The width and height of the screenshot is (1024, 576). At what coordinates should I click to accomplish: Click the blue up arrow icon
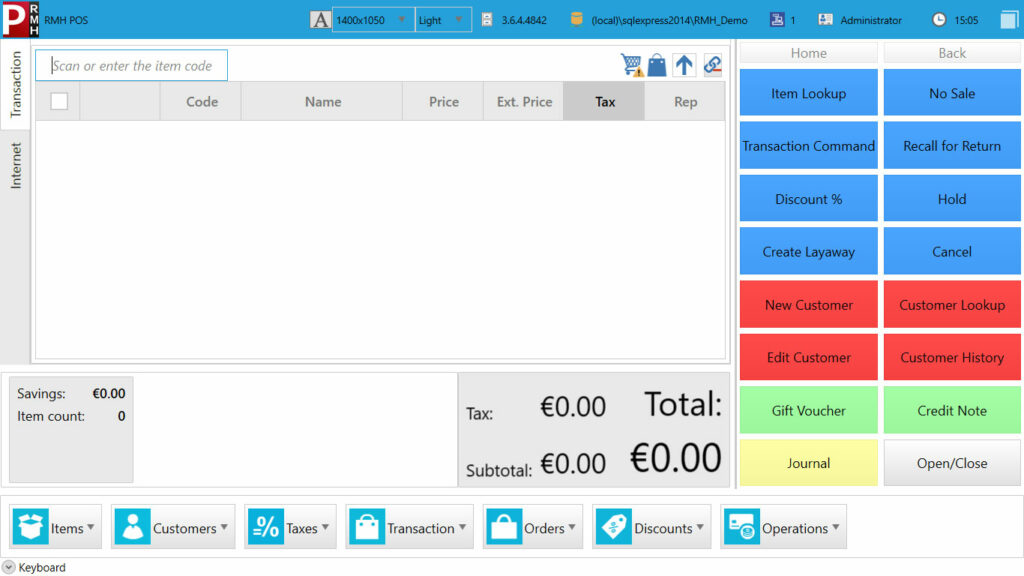(684, 65)
